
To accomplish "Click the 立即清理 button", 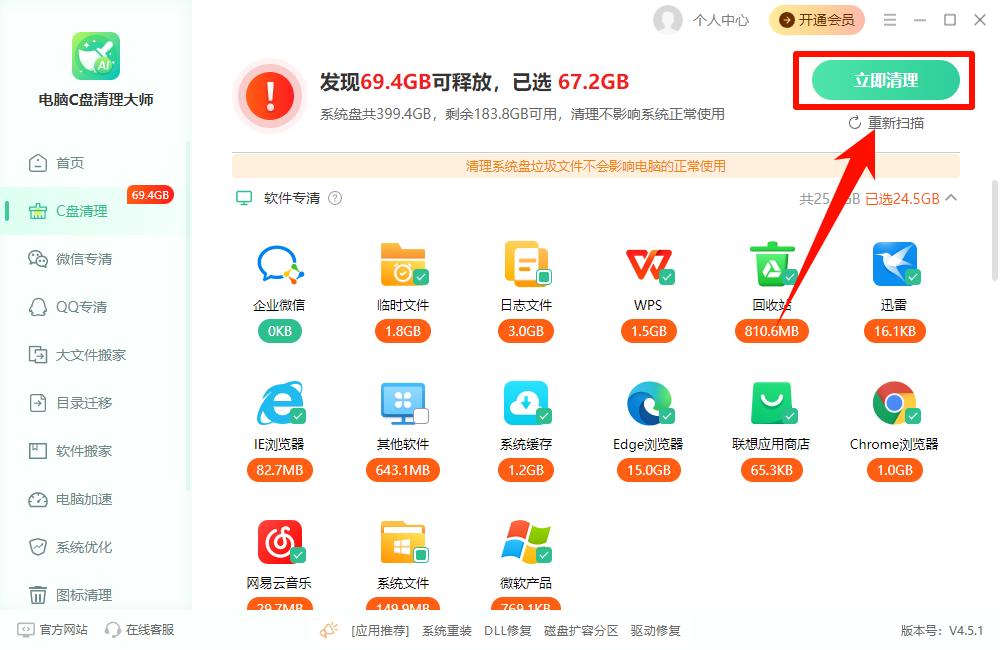I will pyautogui.click(x=886, y=80).
